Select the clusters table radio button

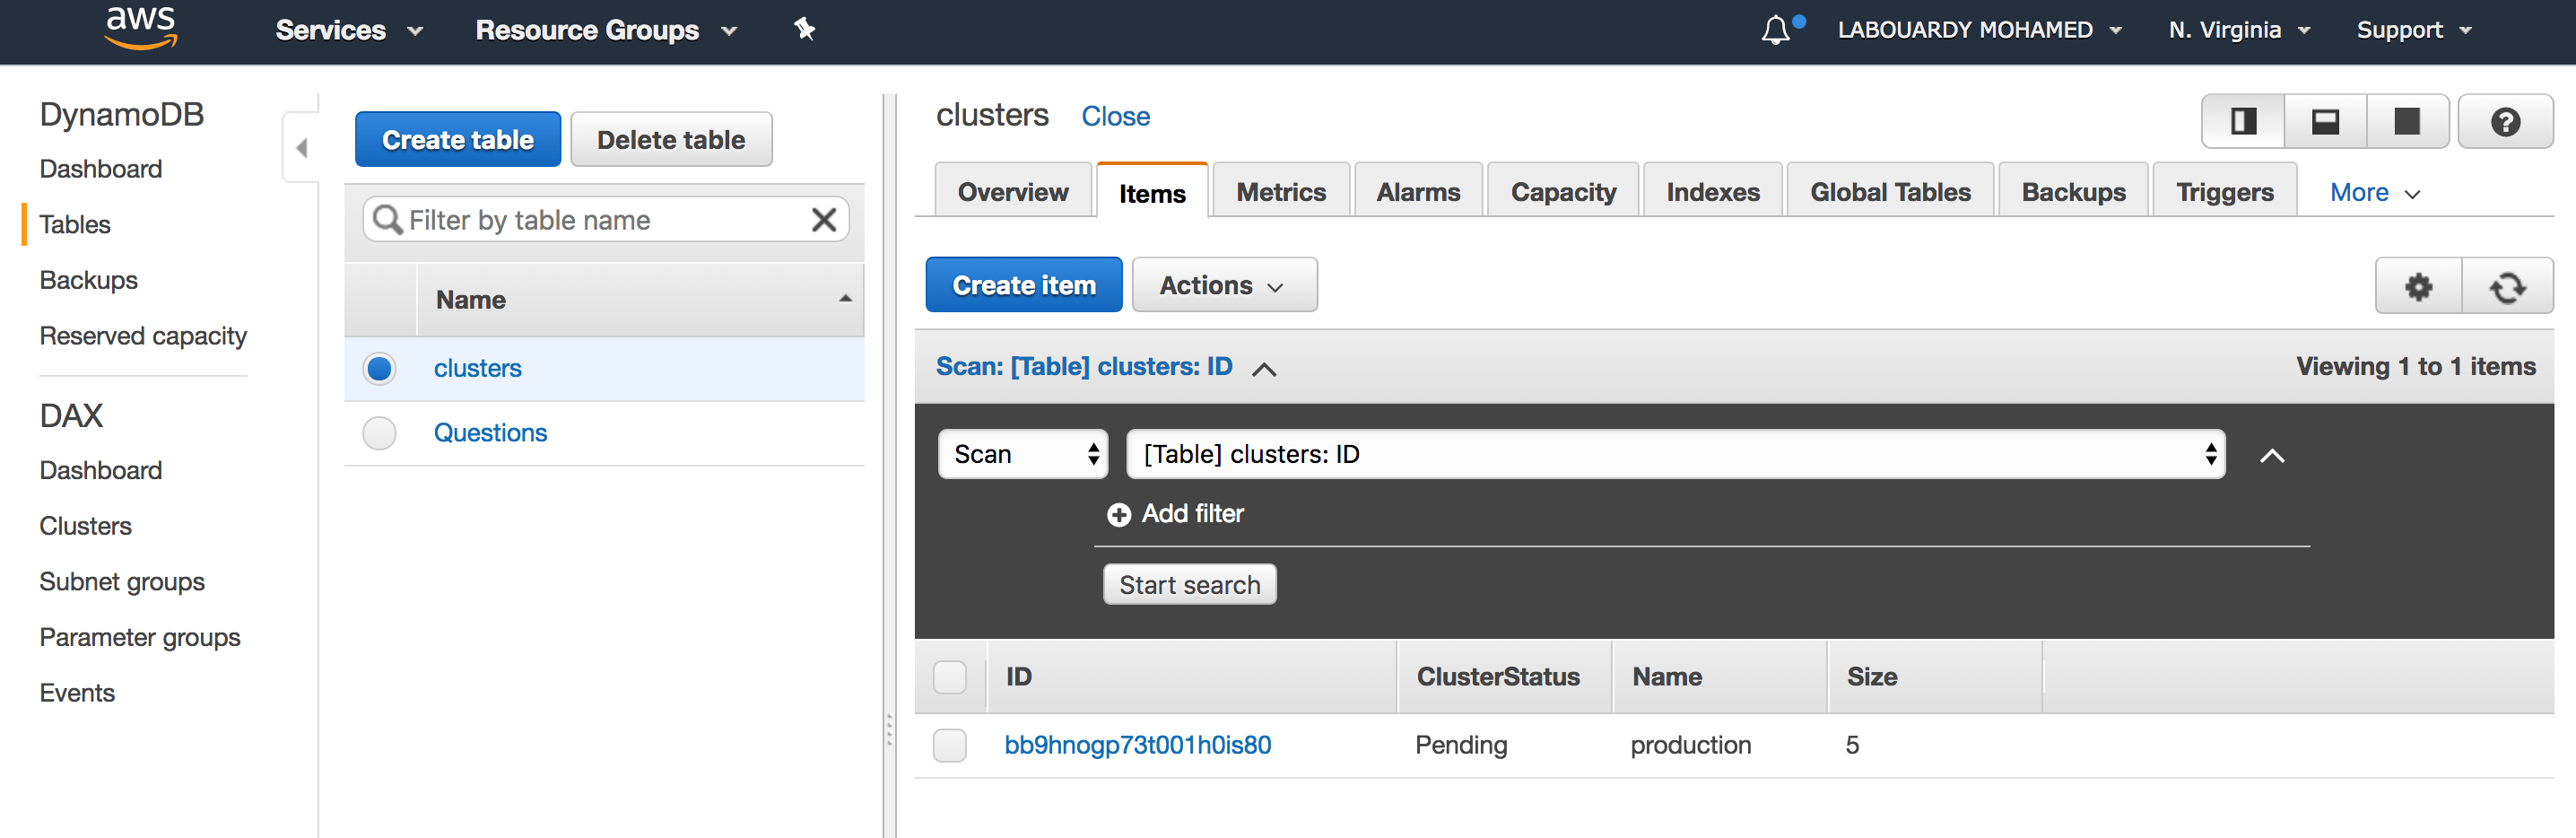click(379, 368)
